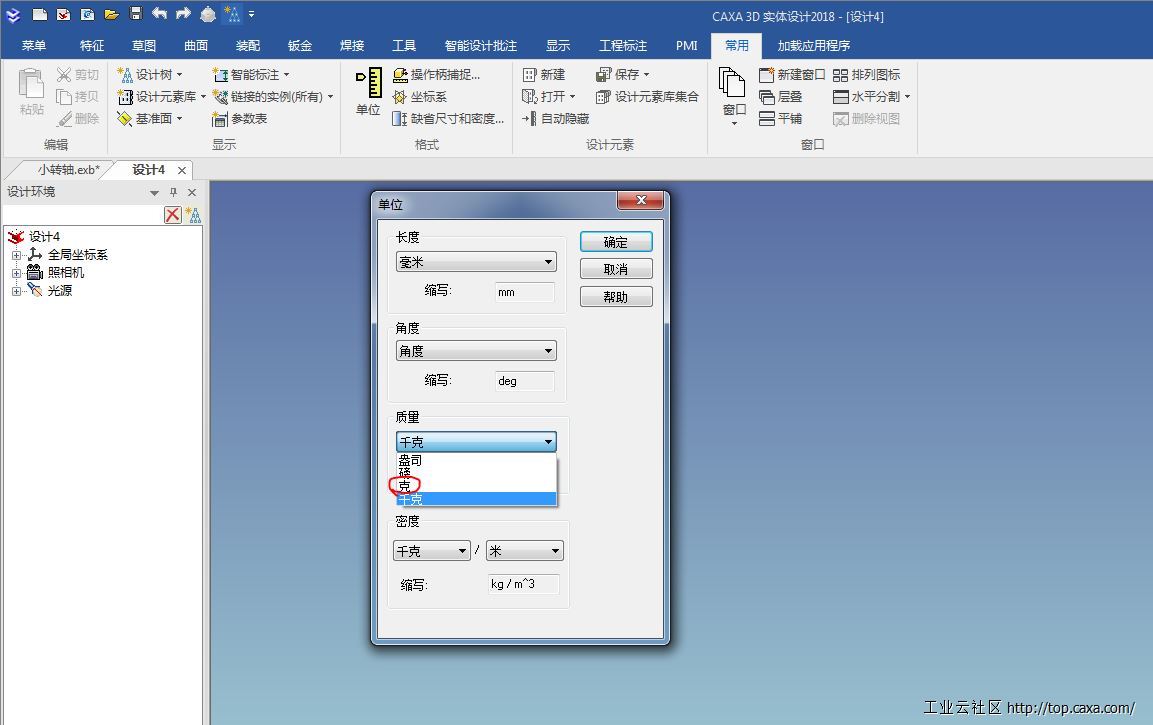This screenshot has width=1153, height=725.
Task: Click the 基准面 ribbon item
Action: tap(150, 118)
